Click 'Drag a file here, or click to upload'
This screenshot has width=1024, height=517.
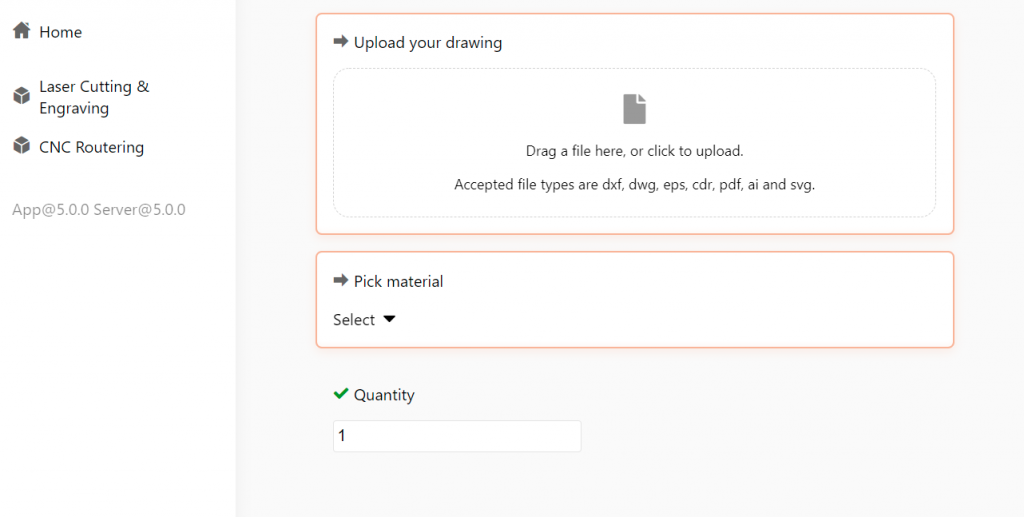click(x=634, y=151)
